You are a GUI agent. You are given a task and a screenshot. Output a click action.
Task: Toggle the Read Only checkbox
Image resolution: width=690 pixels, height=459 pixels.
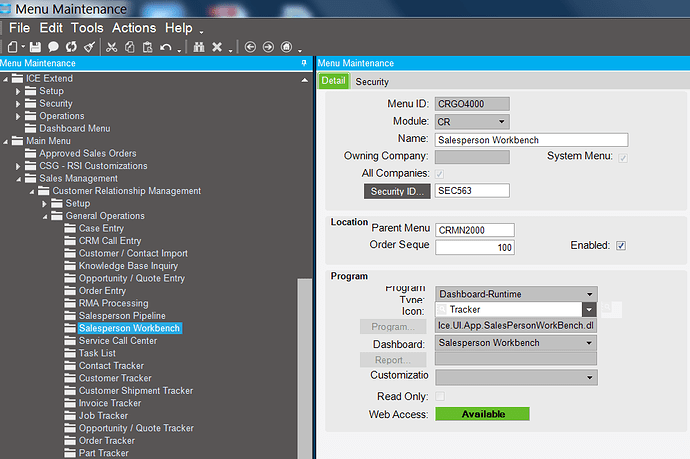pos(440,396)
